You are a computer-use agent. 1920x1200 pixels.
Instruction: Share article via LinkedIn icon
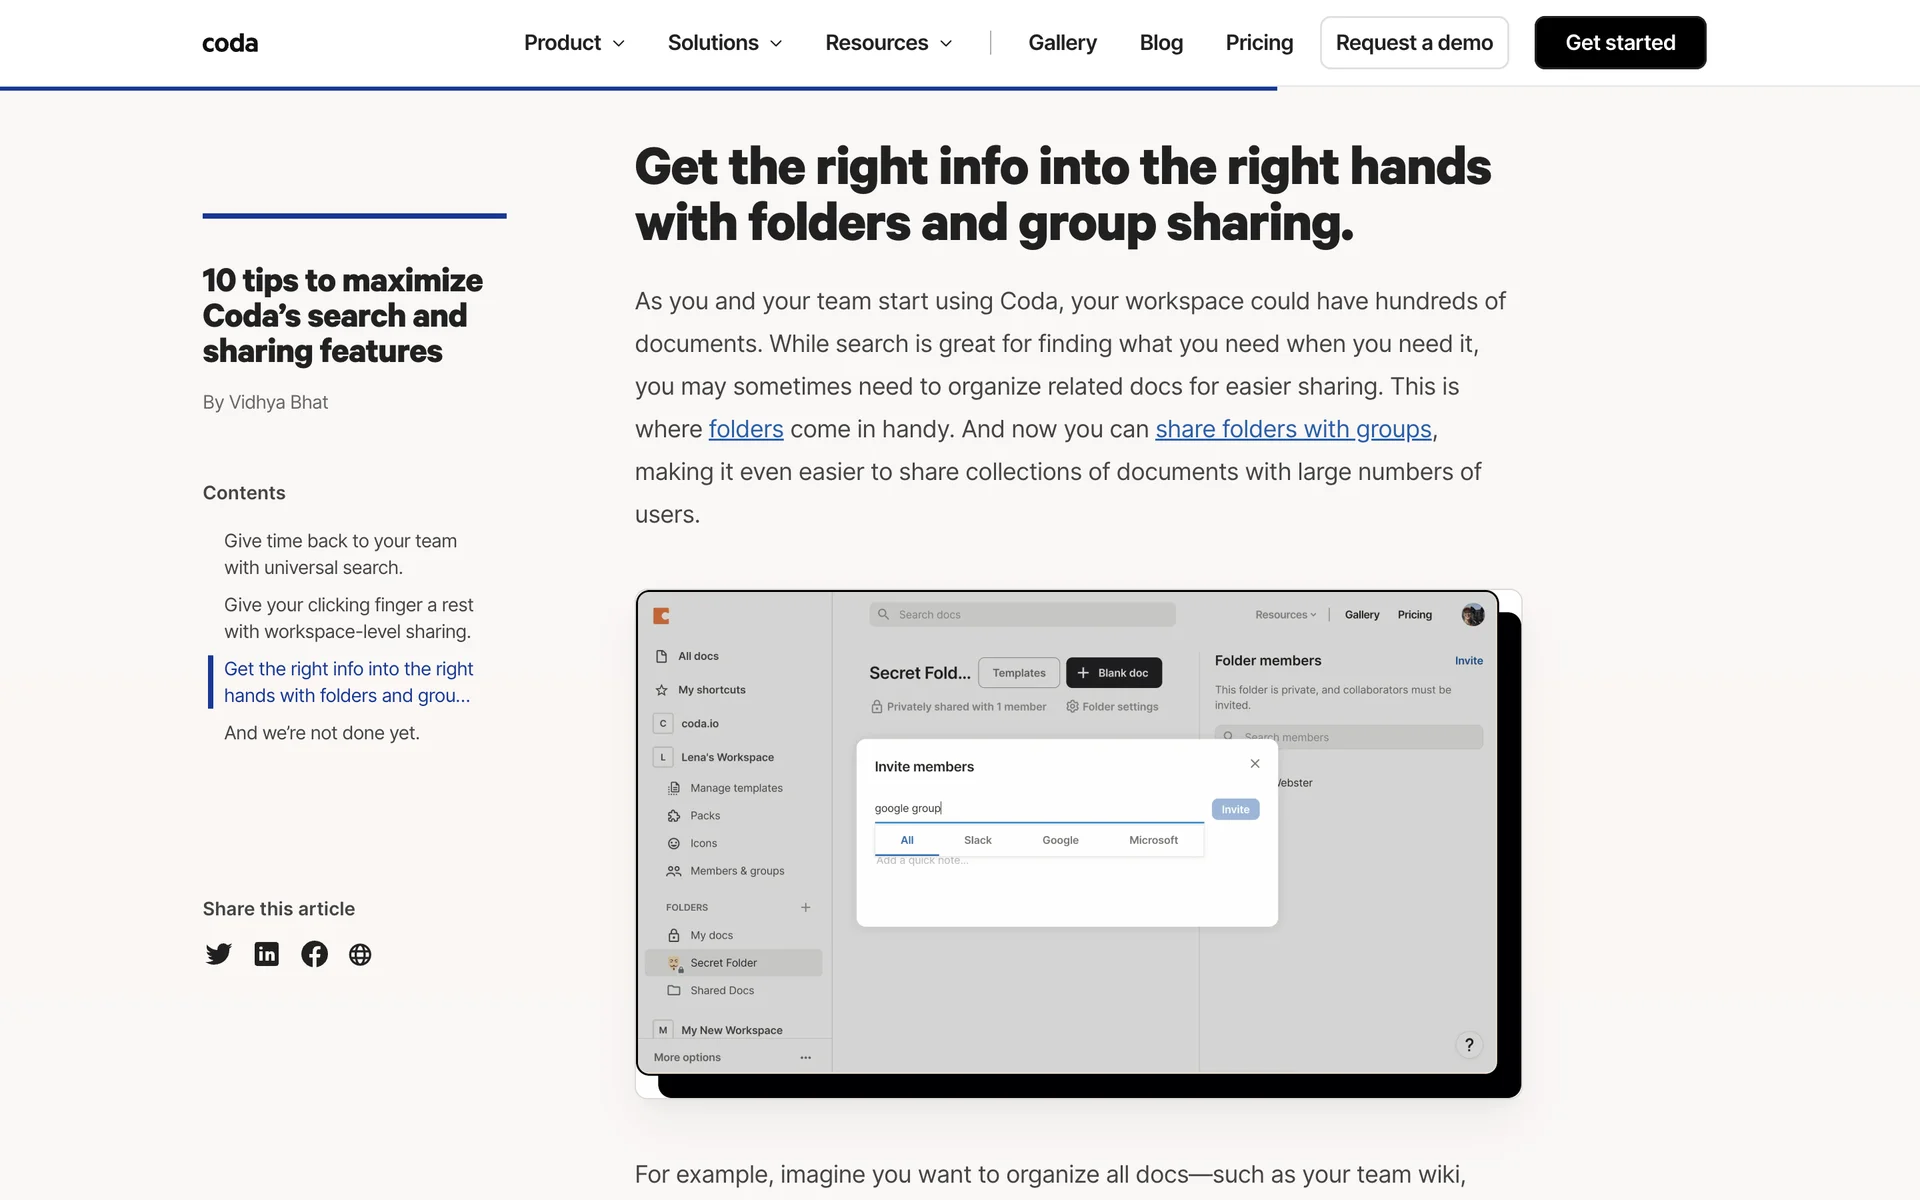pos(266,954)
